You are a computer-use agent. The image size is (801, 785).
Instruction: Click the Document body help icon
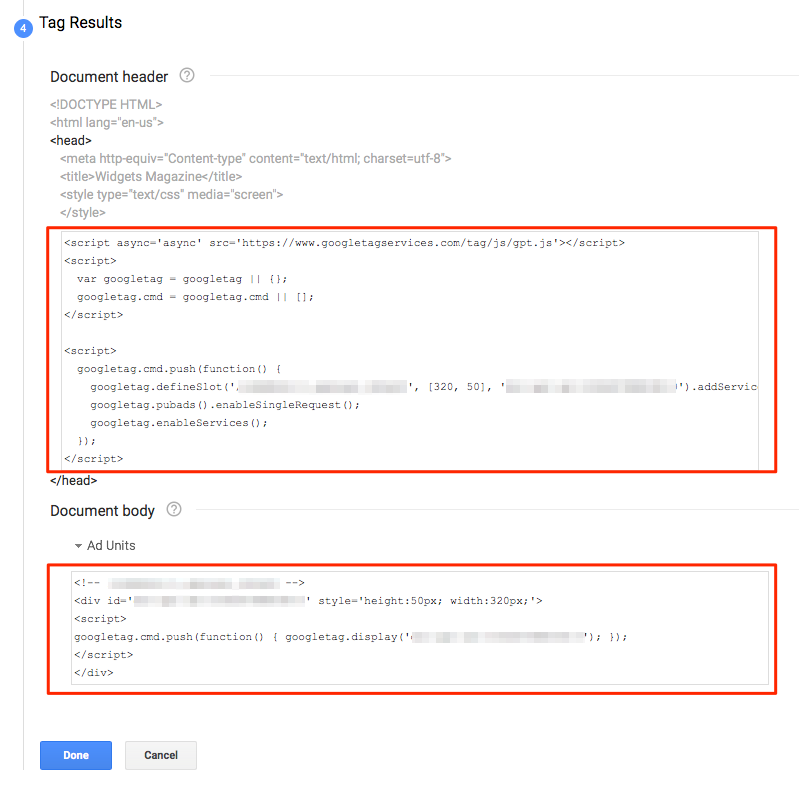(x=174, y=510)
